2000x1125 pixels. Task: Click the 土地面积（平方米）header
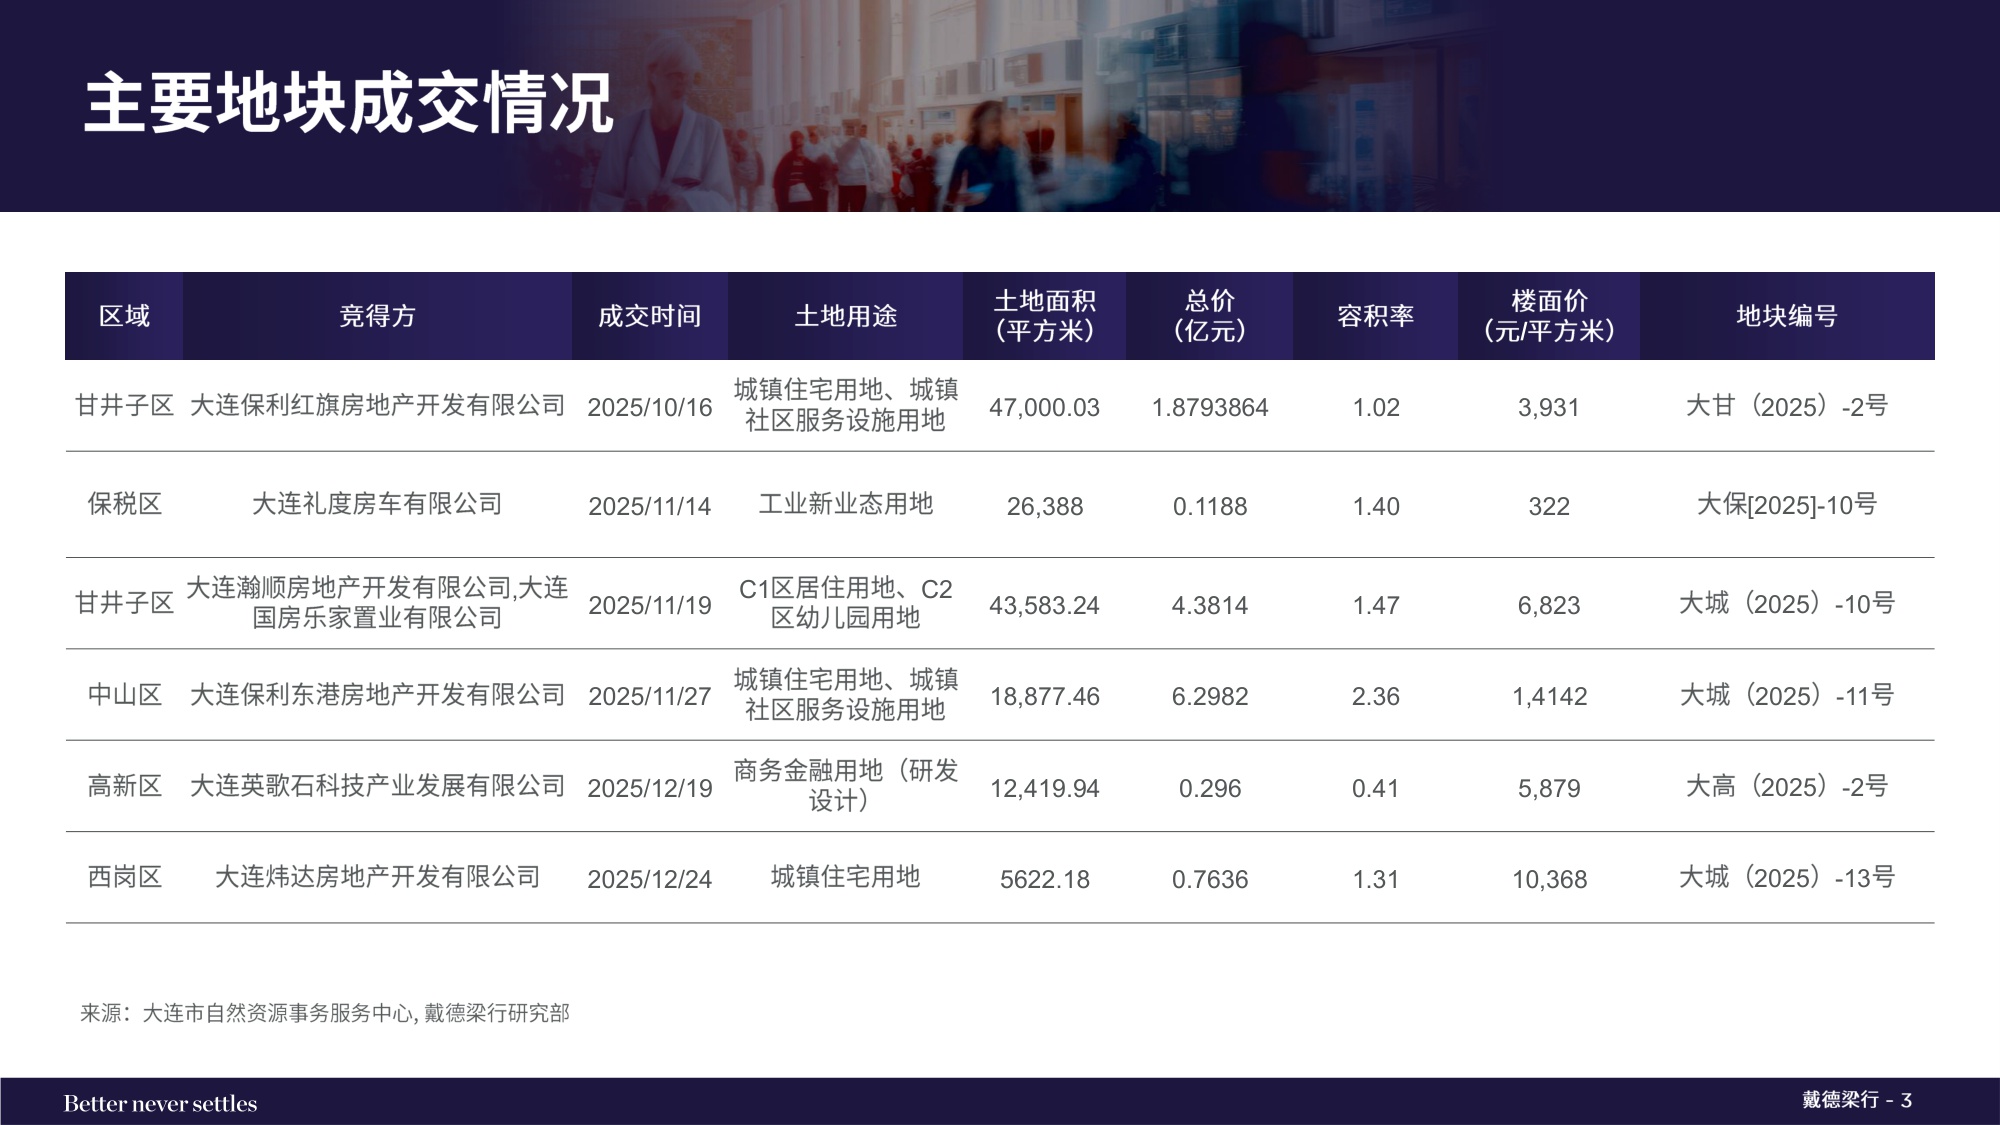click(1044, 317)
